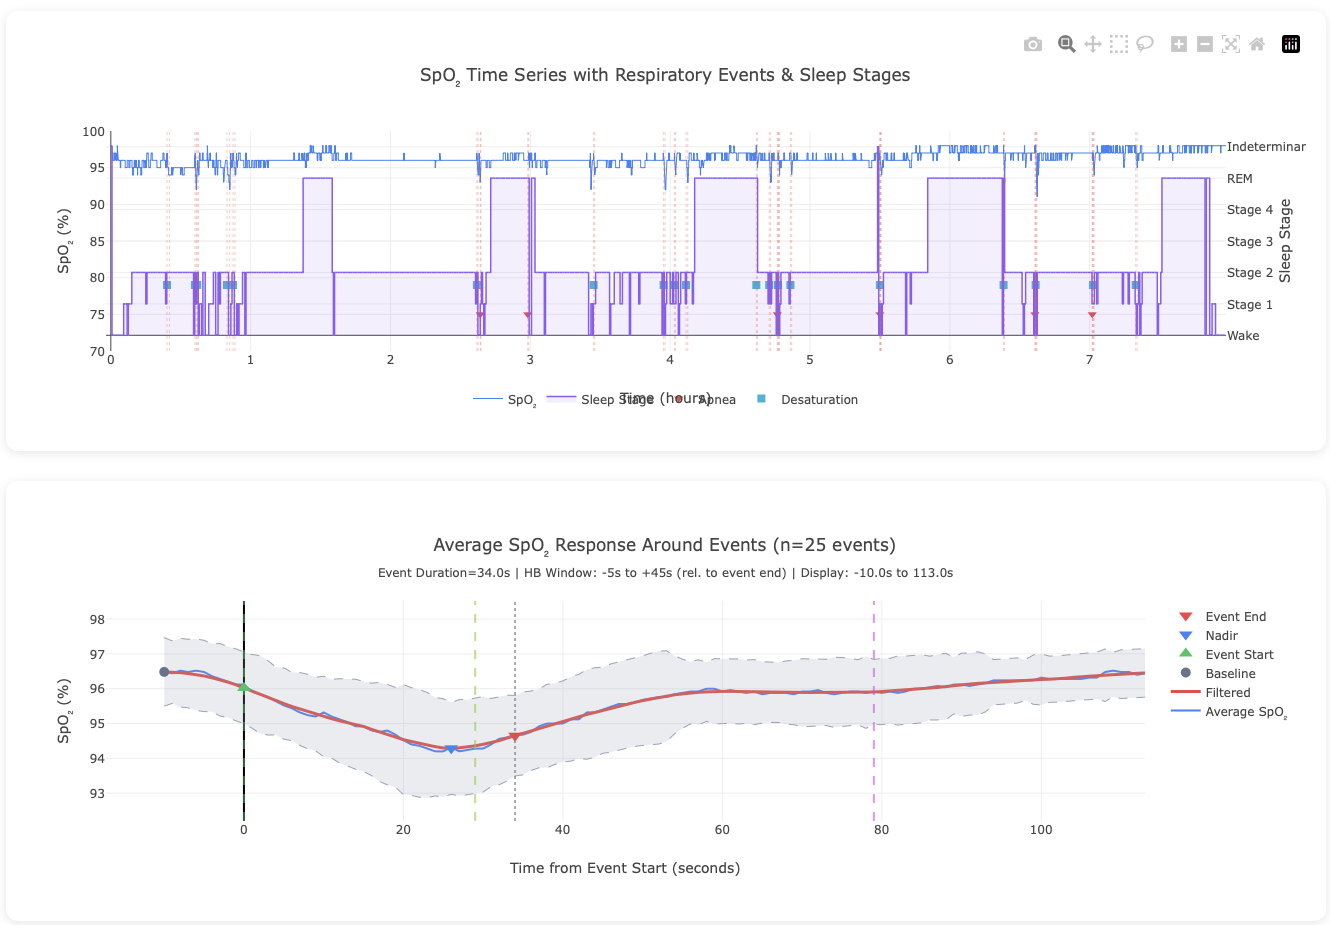Click the blue Nadir marker on curve
The image size is (1330, 925).
tap(451, 749)
